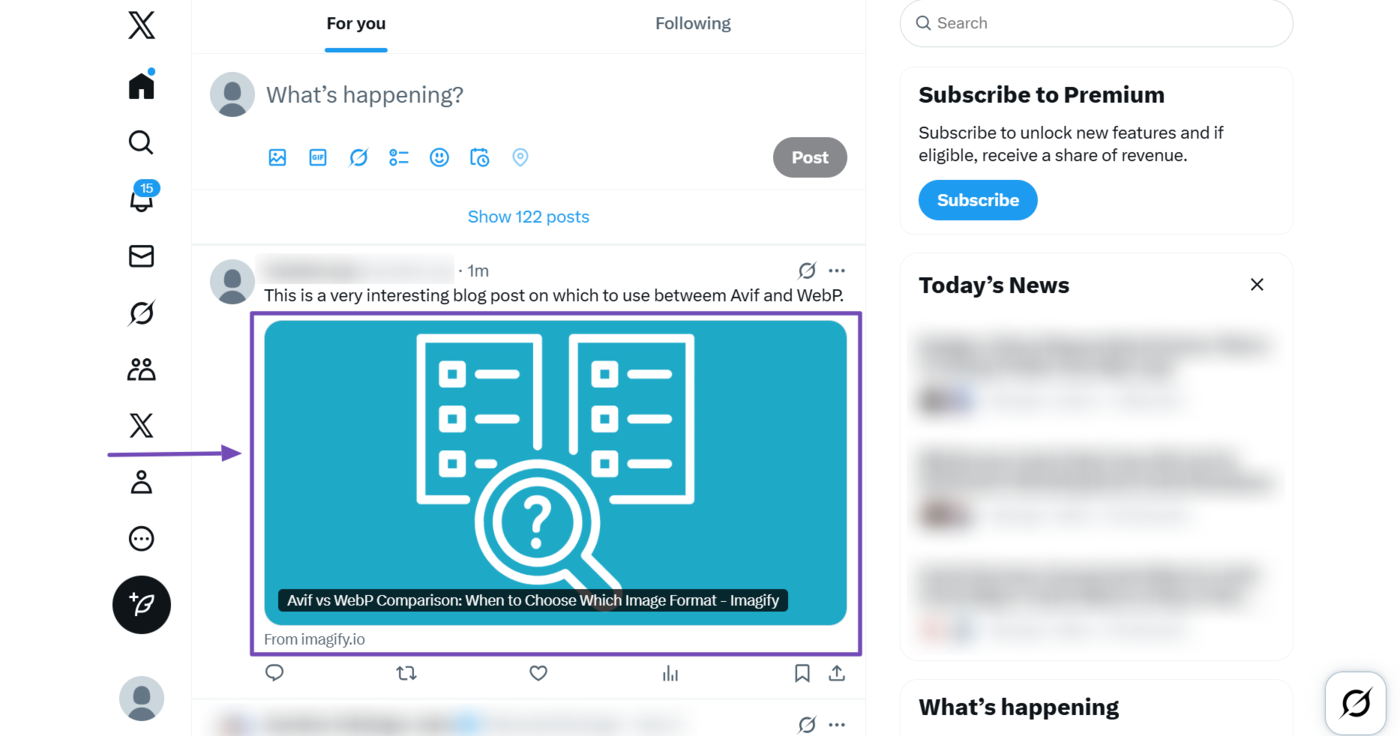
Task: Open the Notifications panel showing 15 alerts
Action: click(x=141, y=199)
